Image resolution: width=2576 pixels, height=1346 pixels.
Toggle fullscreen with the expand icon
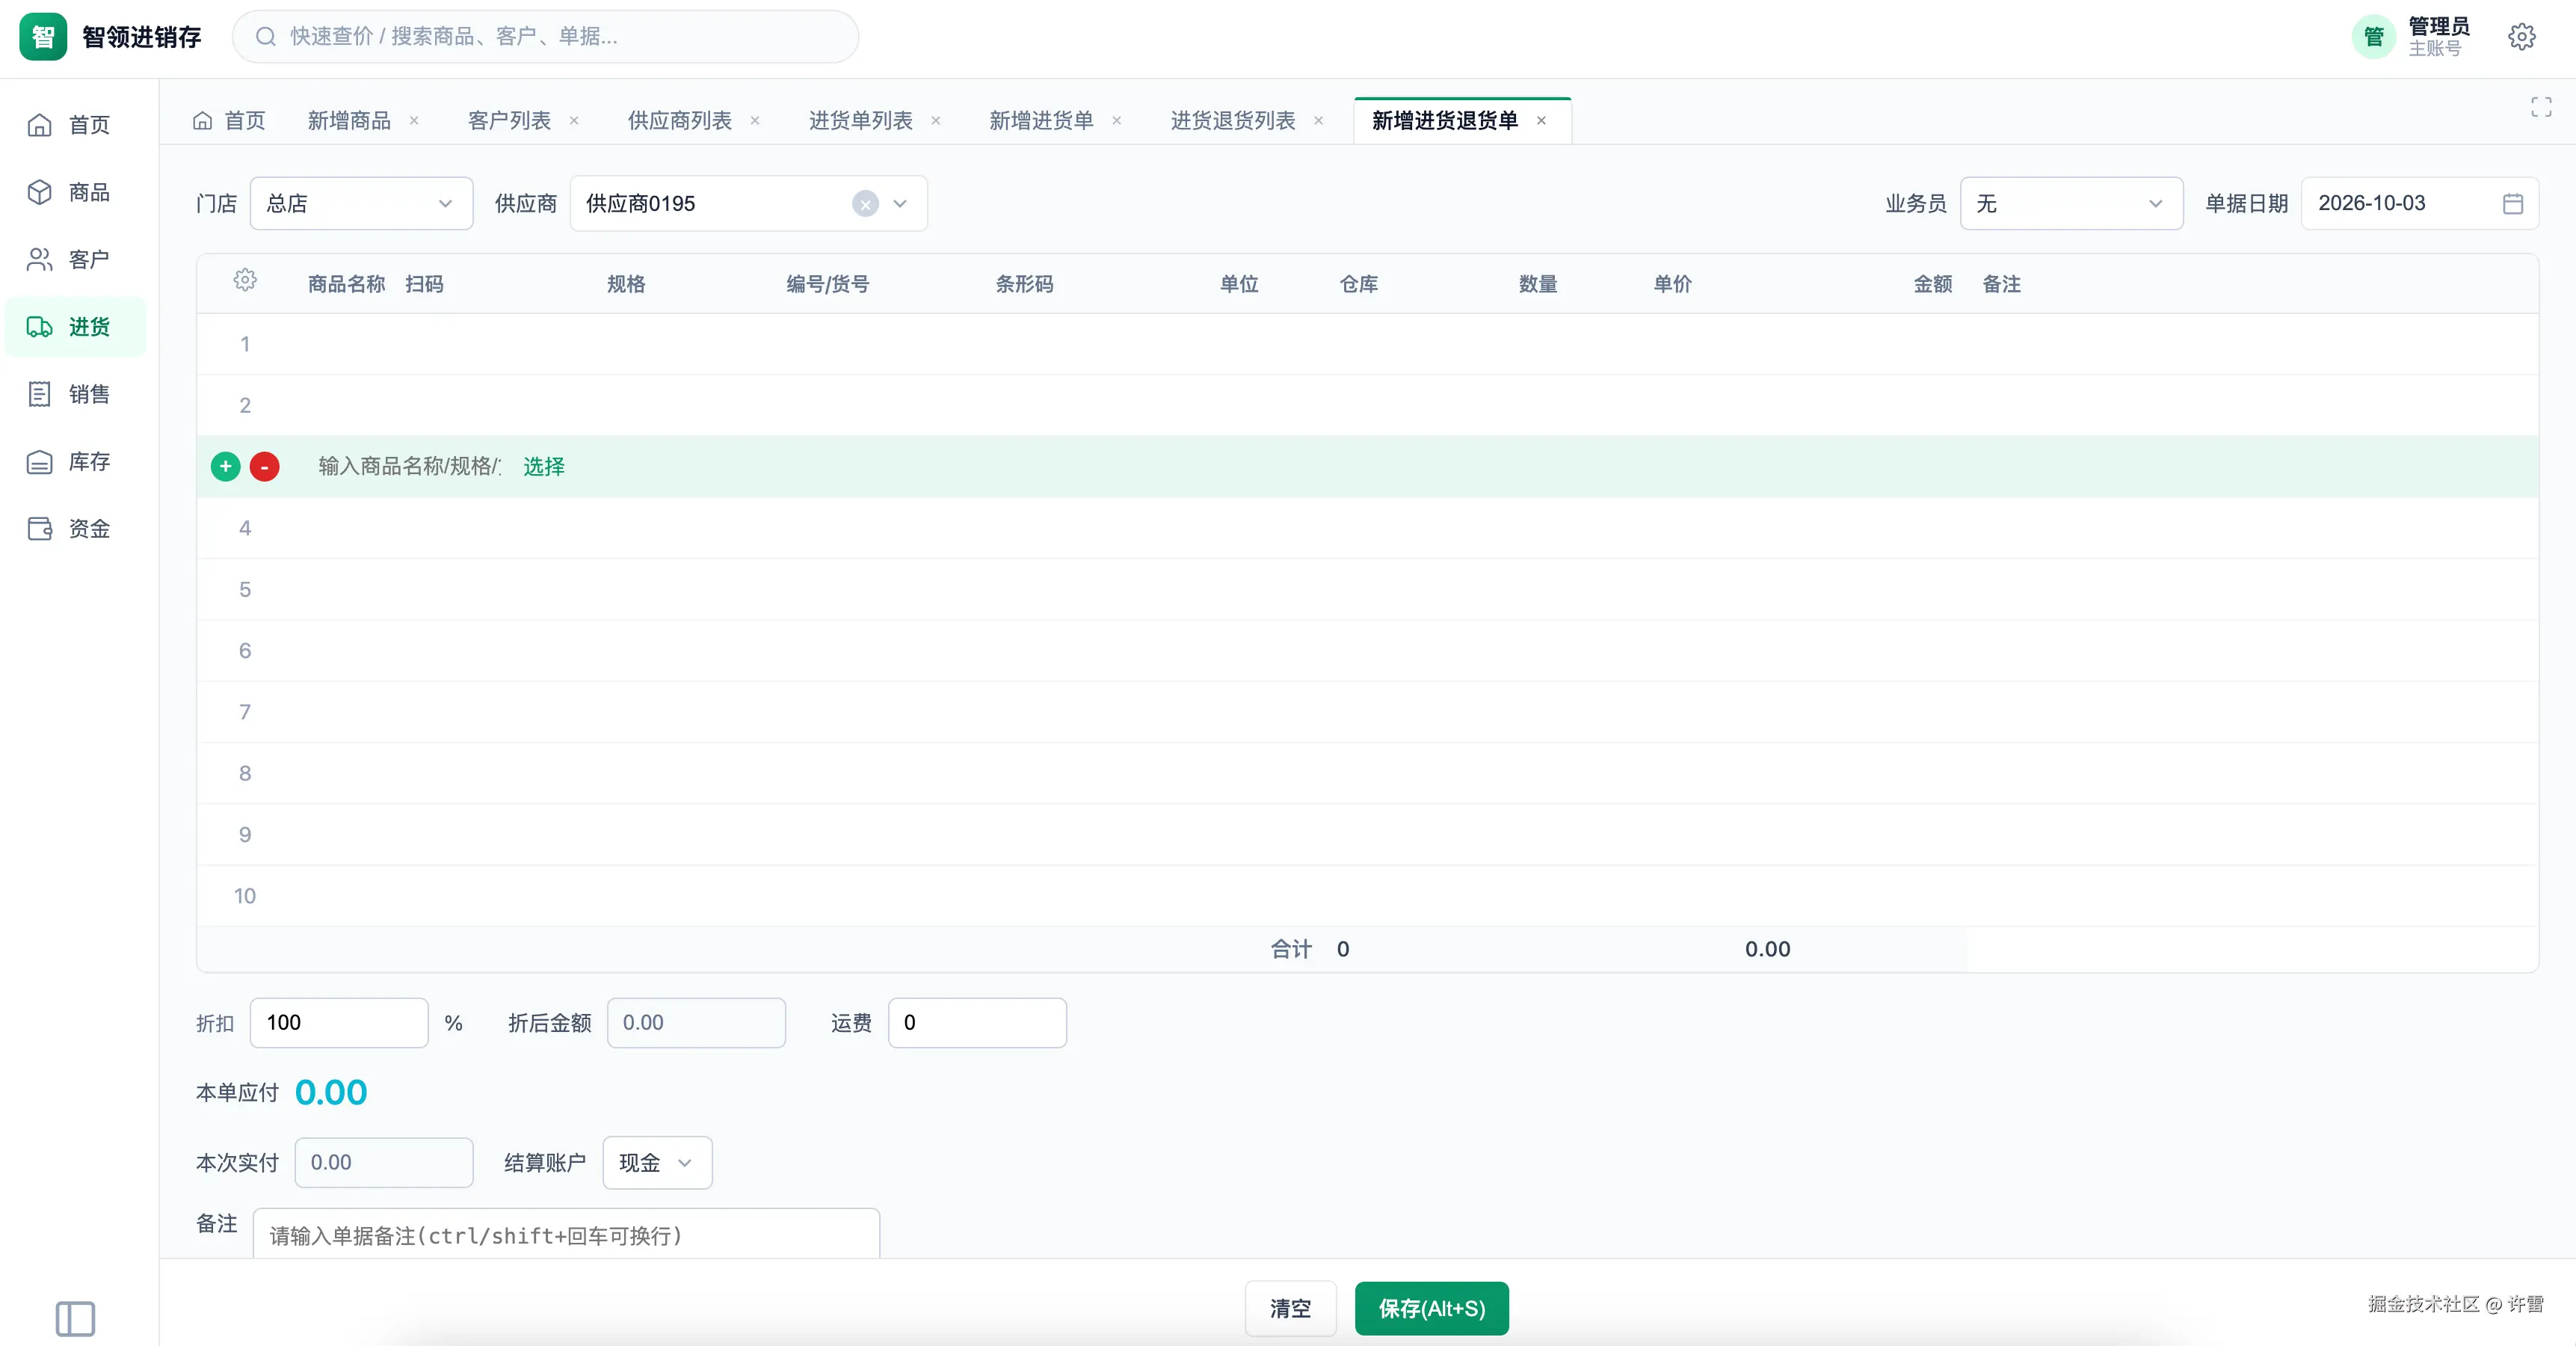tap(2541, 107)
